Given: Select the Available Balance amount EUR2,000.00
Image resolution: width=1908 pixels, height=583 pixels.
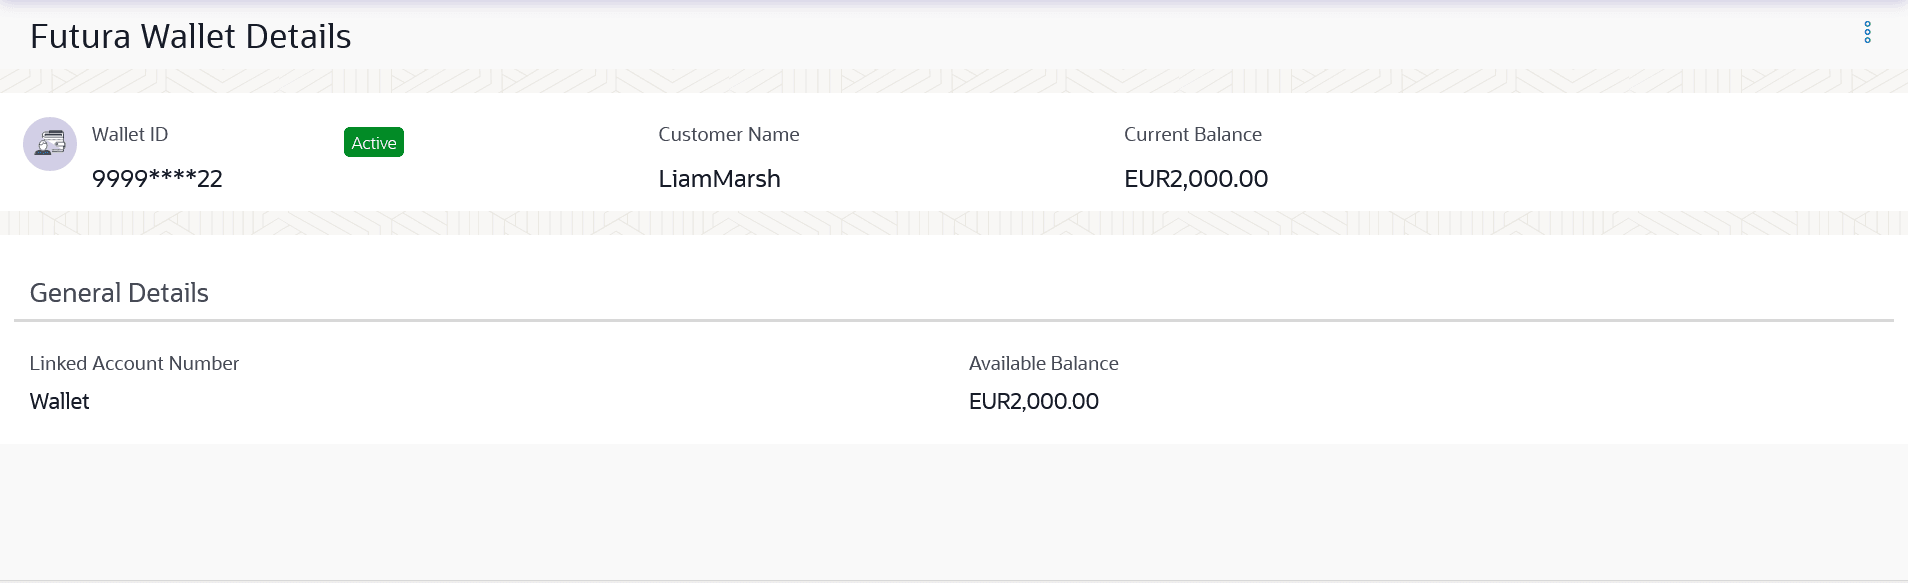Looking at the screenshot, I should pos(1033,401).
